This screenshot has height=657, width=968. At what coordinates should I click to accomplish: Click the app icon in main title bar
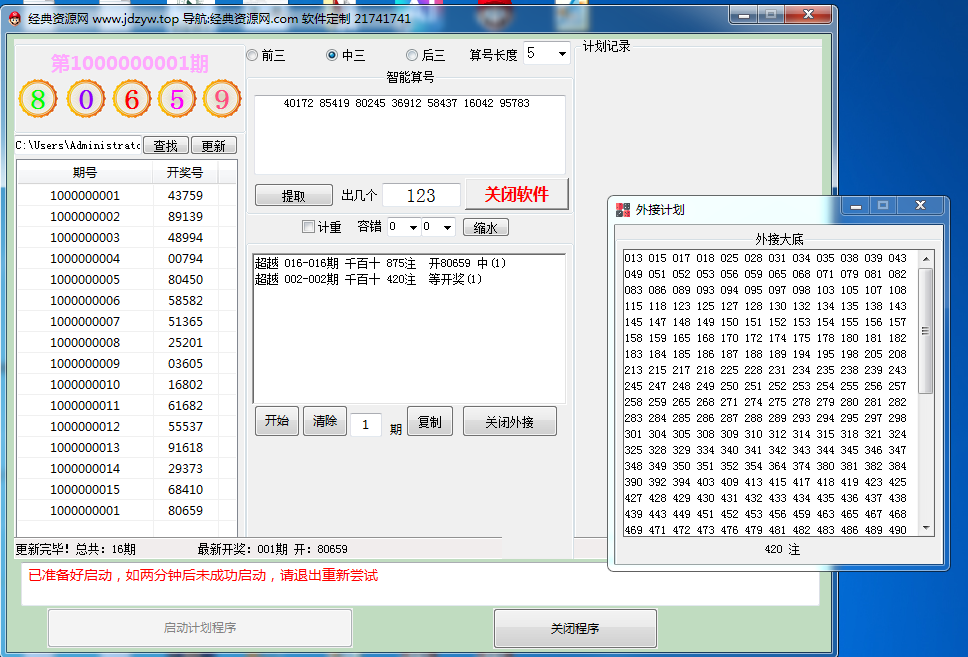14,18
